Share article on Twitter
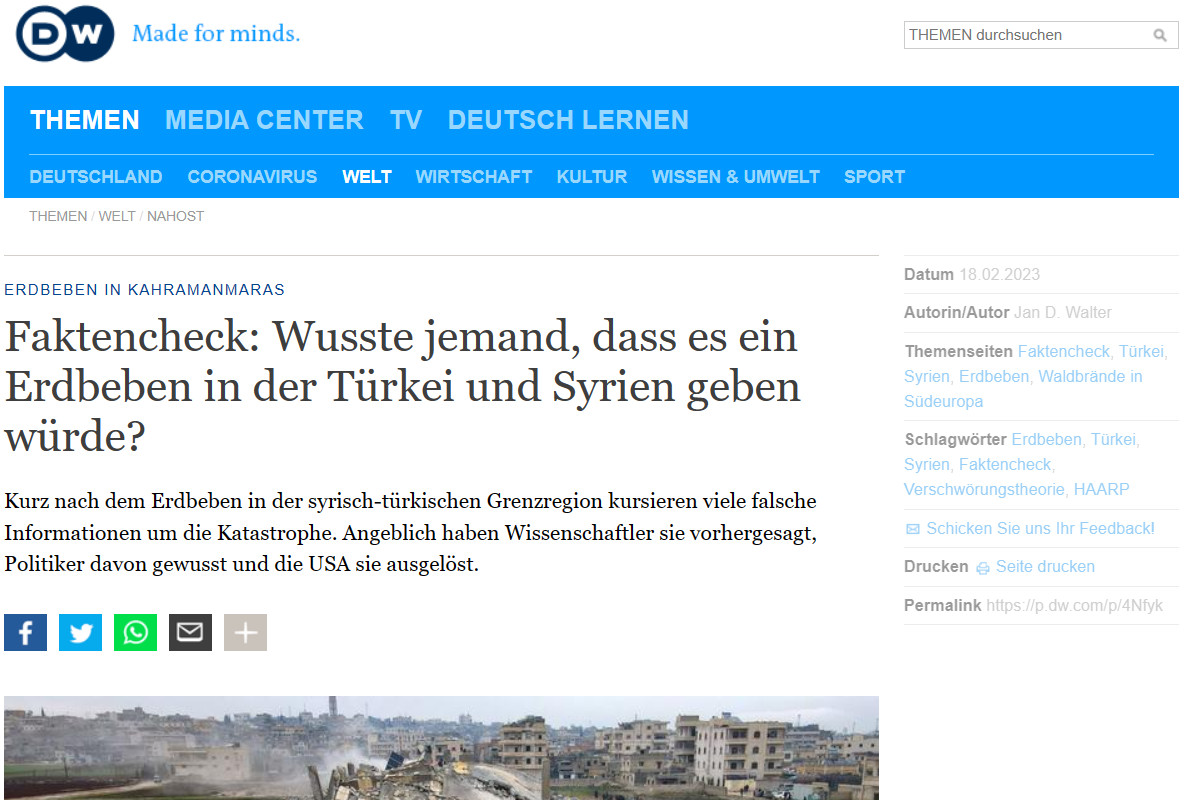The width and height of the screenshot is (1200, 800). pyautogui.click(x=80, y=632)
